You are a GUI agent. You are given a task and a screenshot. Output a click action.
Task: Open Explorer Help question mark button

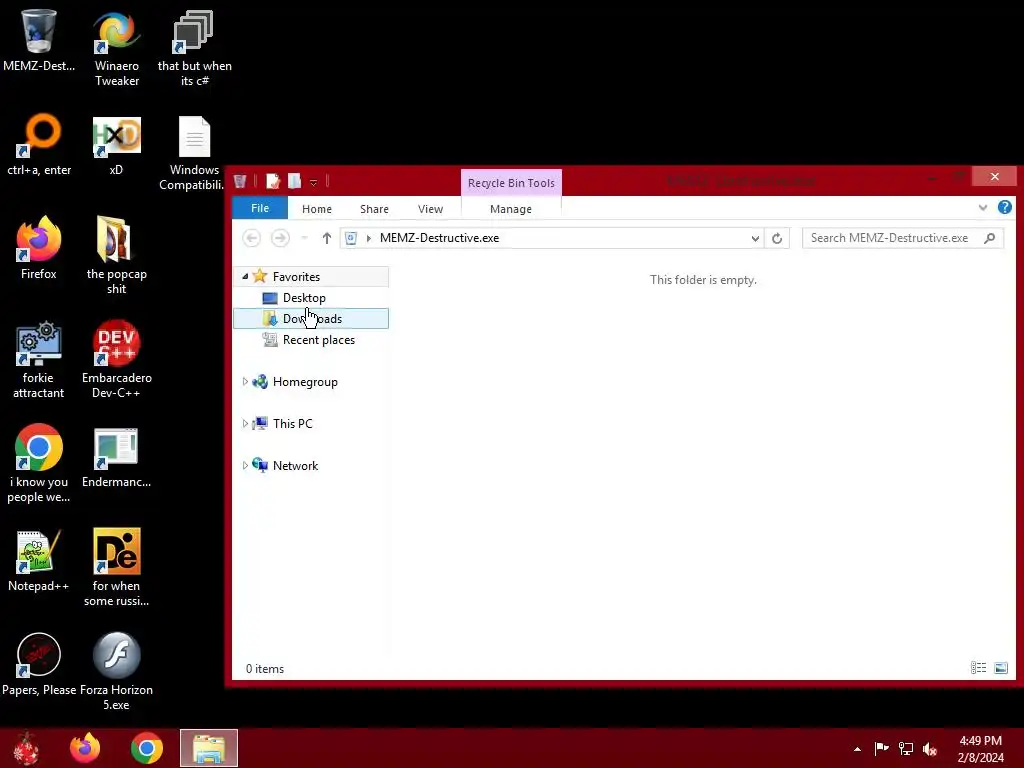(1004, 208)
